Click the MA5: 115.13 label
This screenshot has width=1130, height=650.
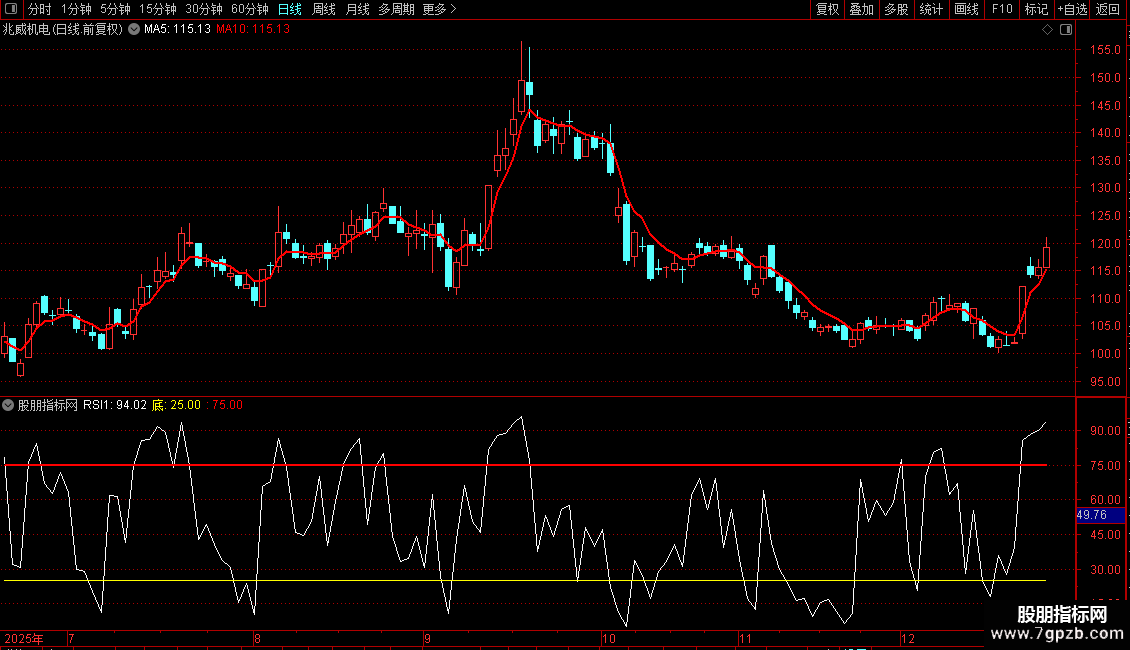click(x=177, y=29)
